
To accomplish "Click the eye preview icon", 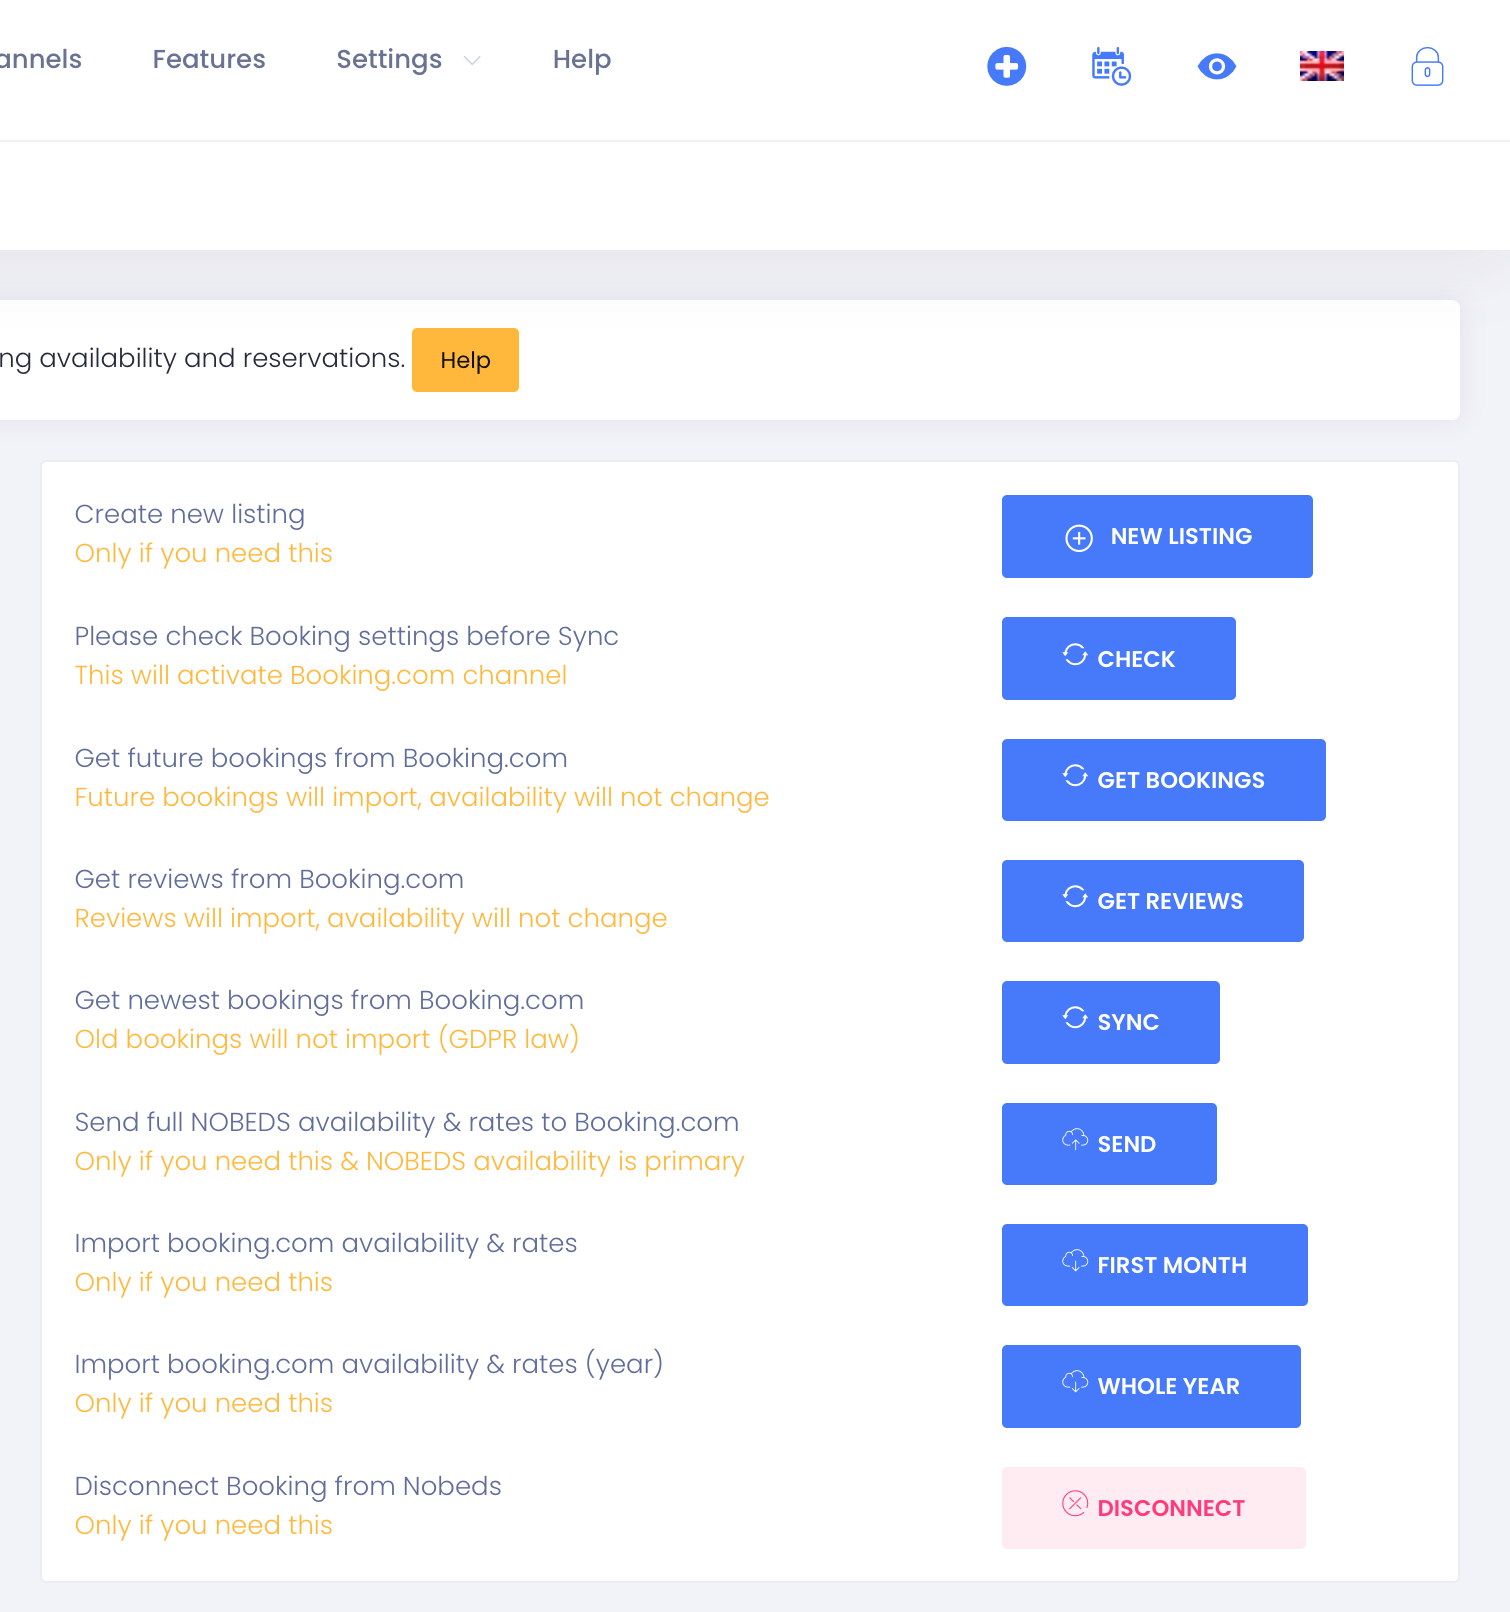I will 1216,67.
